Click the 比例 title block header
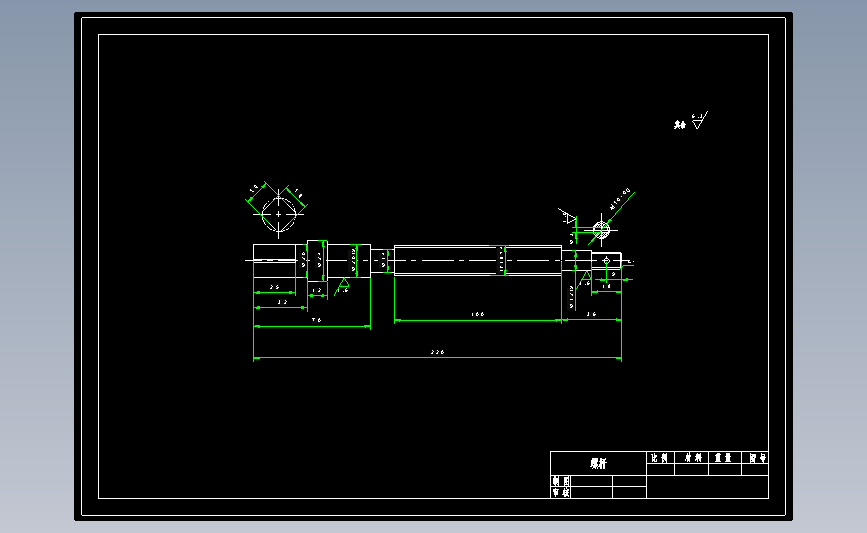 660,458
